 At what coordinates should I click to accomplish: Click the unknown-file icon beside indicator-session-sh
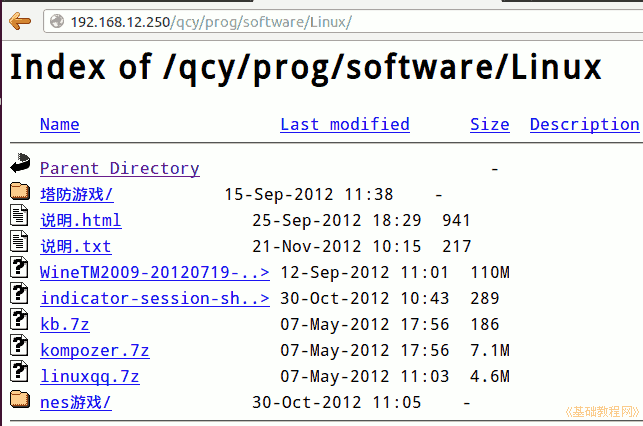click(x=19, y=293)
